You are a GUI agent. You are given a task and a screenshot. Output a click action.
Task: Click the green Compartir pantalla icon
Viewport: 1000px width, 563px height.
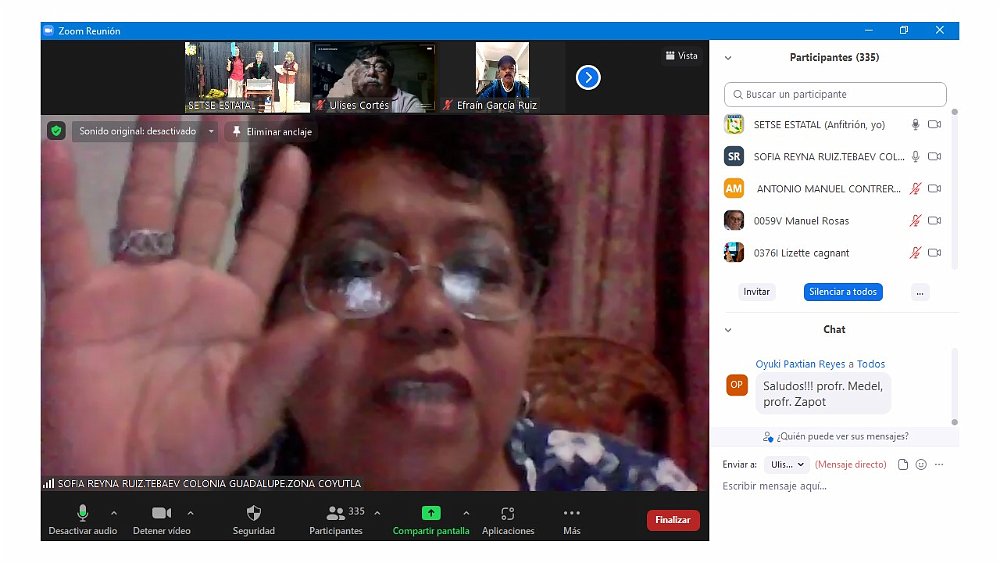[x=431, y=513]
